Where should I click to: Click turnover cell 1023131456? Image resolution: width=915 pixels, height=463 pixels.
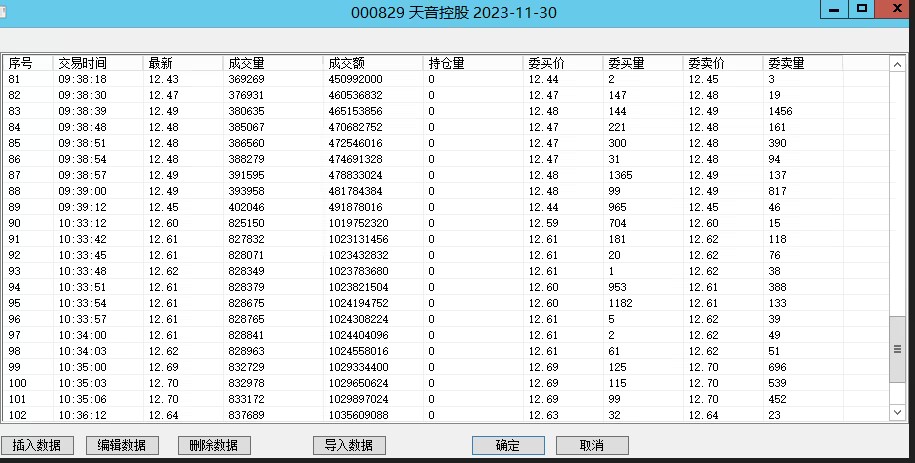[x=358, y=239]
